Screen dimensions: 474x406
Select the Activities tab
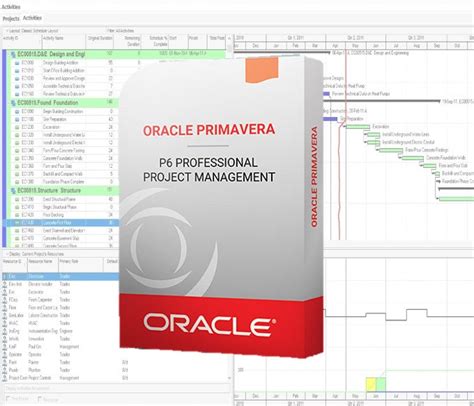click(x=32, y=18)
